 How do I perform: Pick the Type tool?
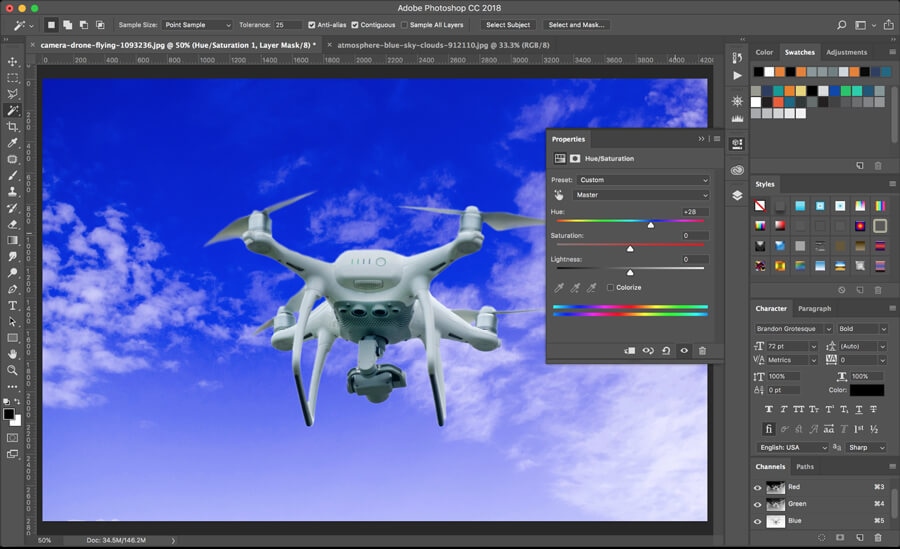(12, 305)
